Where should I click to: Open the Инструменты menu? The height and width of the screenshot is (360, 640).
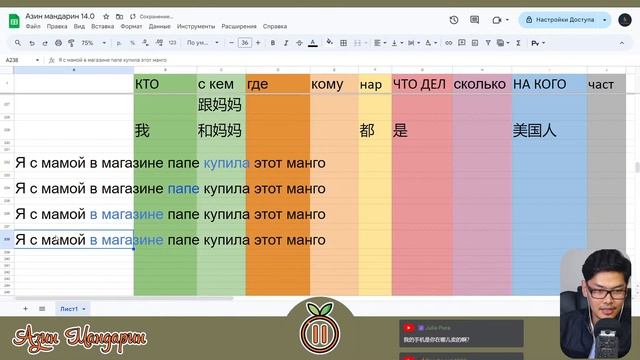tap(196, 26)
